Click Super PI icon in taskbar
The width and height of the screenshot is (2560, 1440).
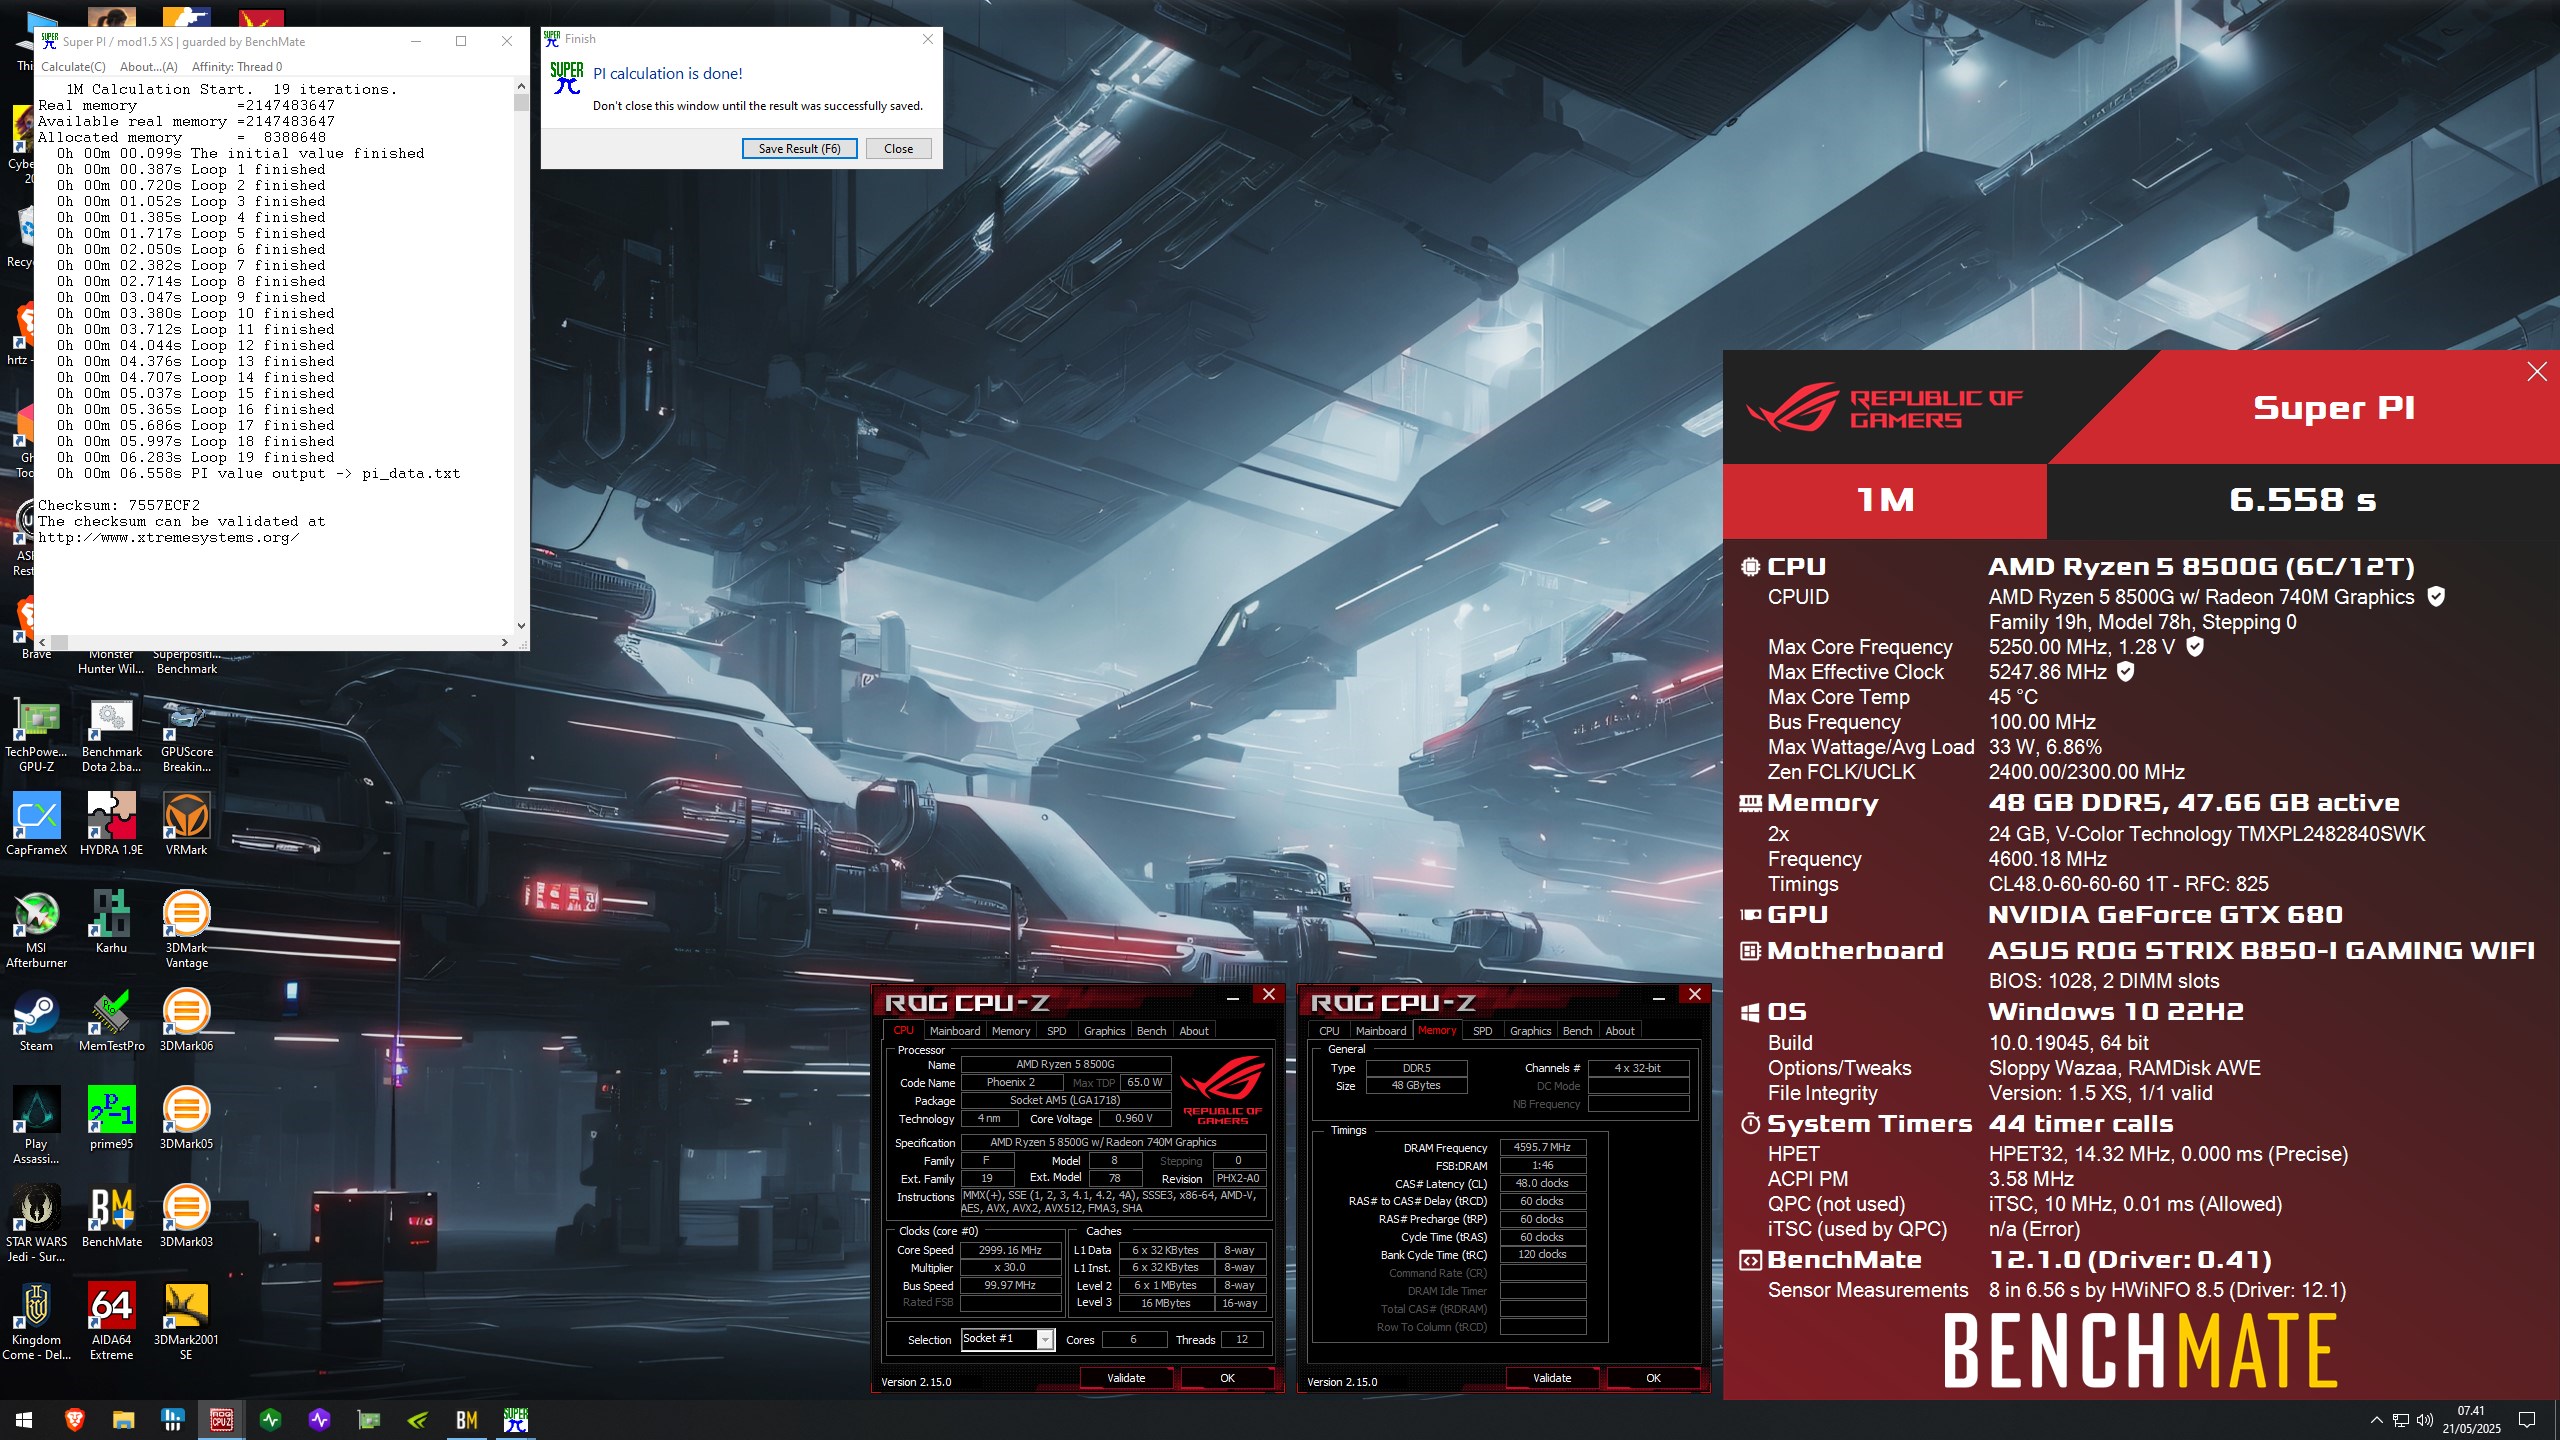coord(516,1420)
